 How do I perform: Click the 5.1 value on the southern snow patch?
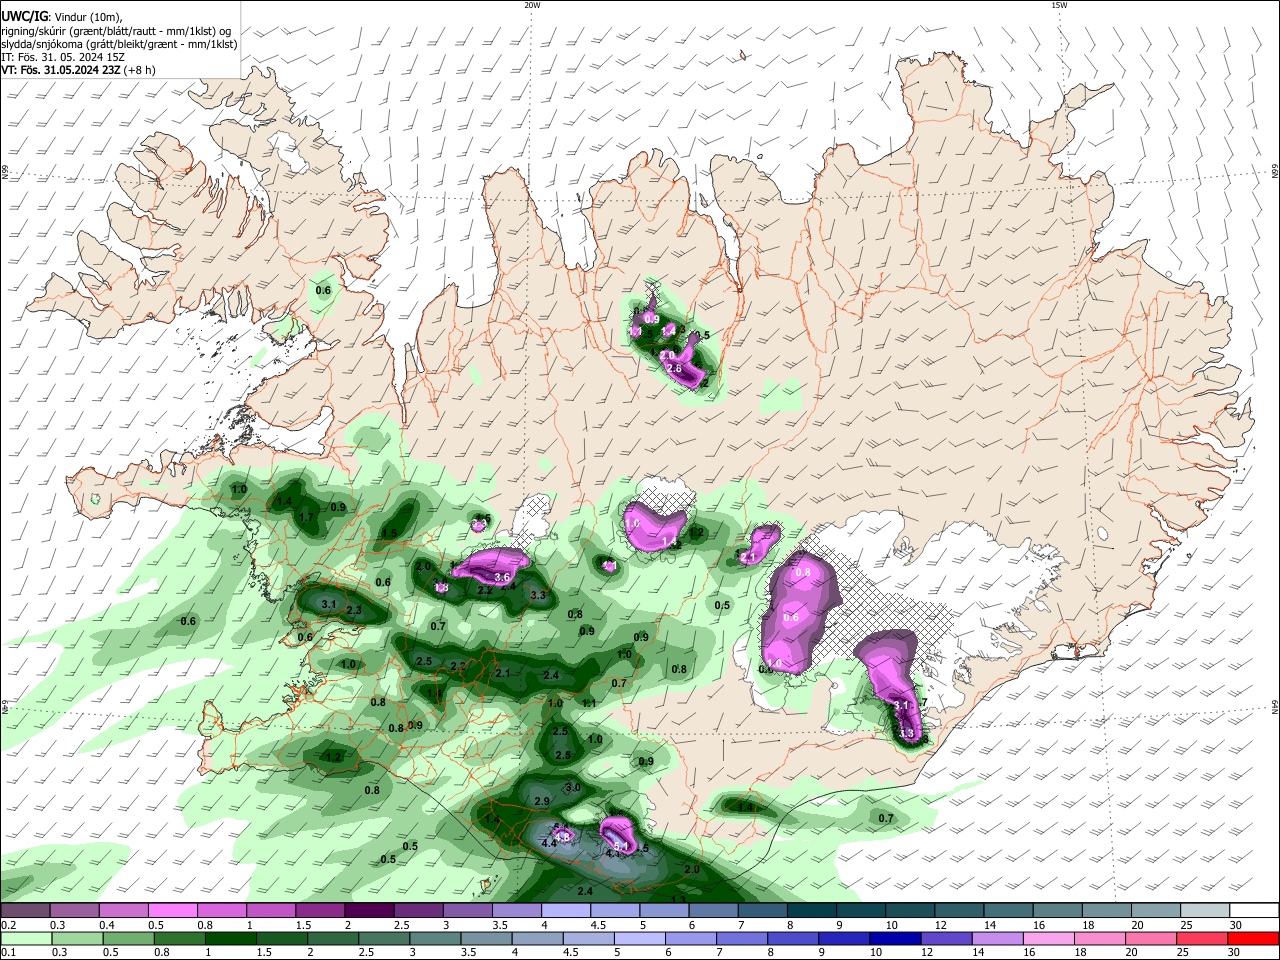[x=620, y=847]
